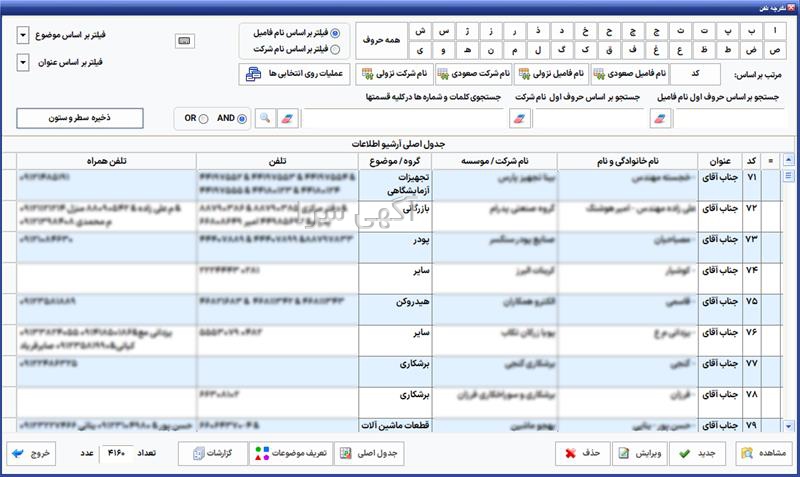Open عملیات روی انتخابی ها operations button
800x477 pixels.
click(x=294, y=74)
